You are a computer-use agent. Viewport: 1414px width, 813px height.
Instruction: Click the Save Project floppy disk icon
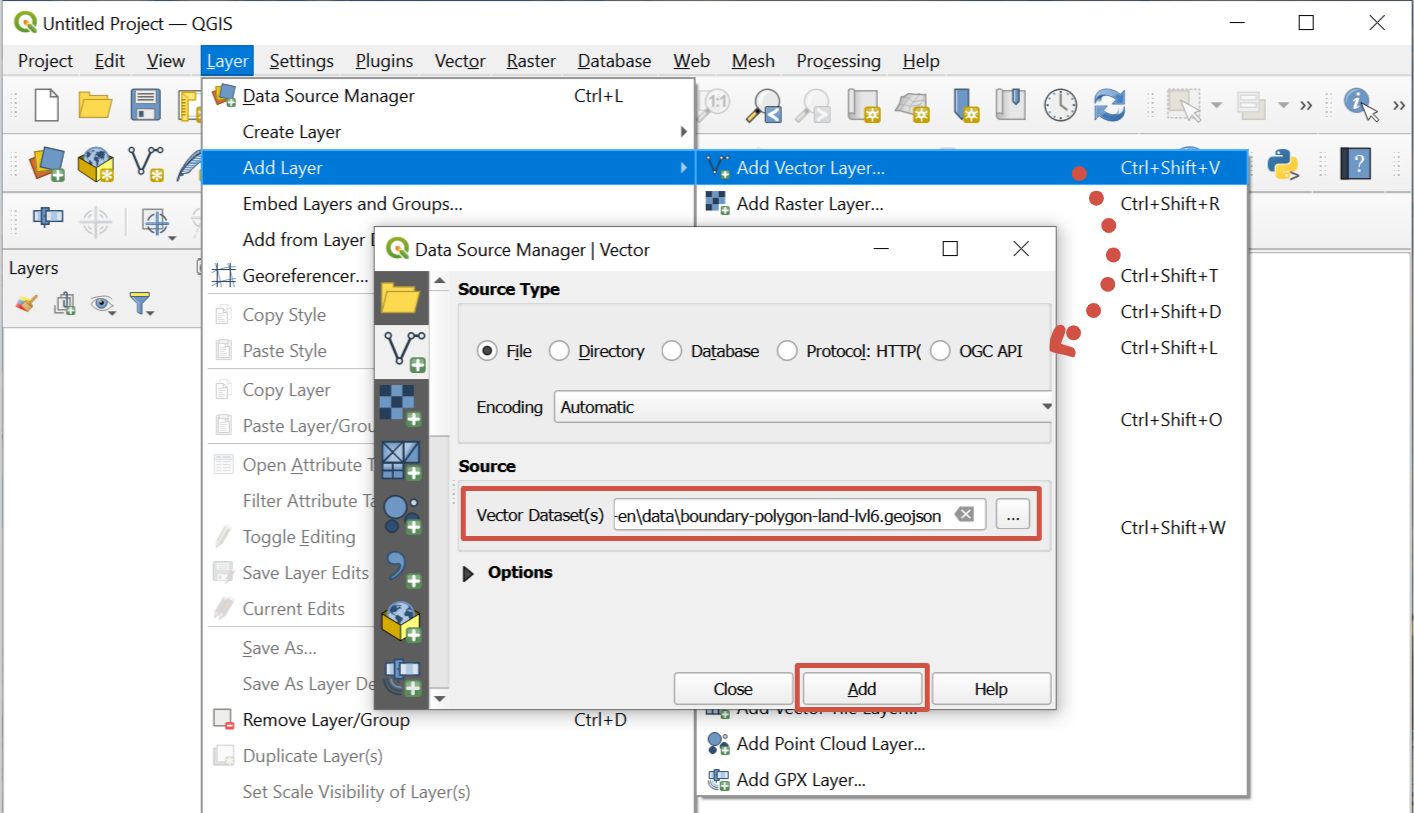(x=146, y=105)
